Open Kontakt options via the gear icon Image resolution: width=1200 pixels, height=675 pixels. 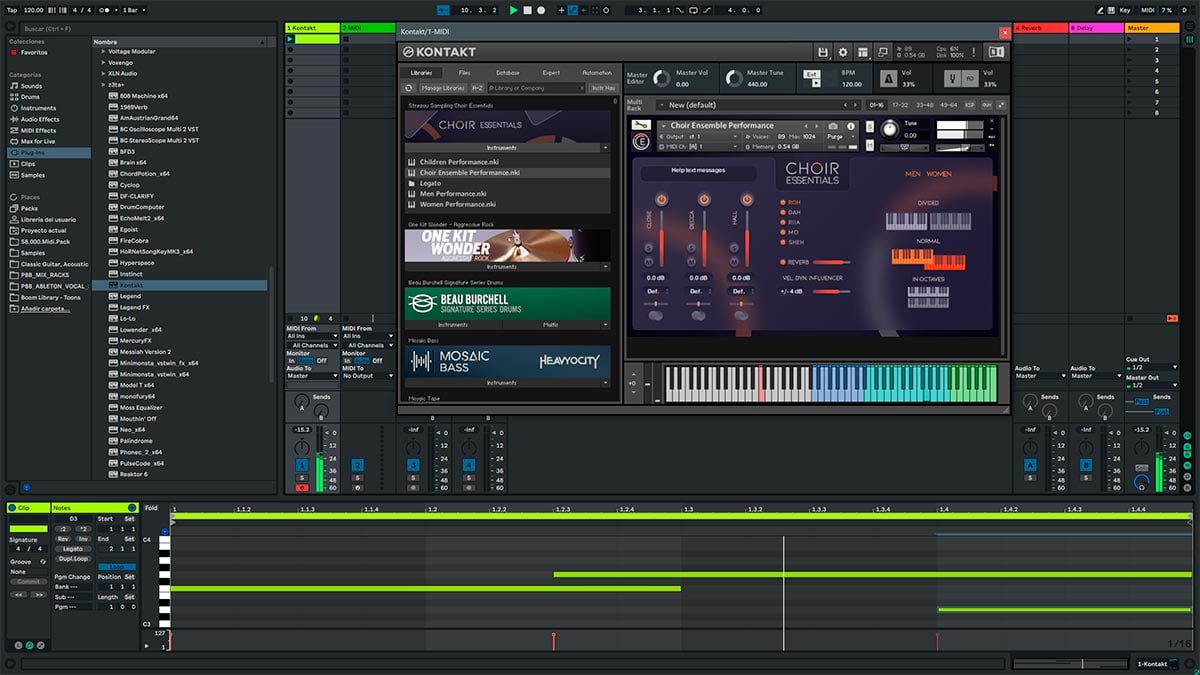pyautogui.click(x=843, y=52)
